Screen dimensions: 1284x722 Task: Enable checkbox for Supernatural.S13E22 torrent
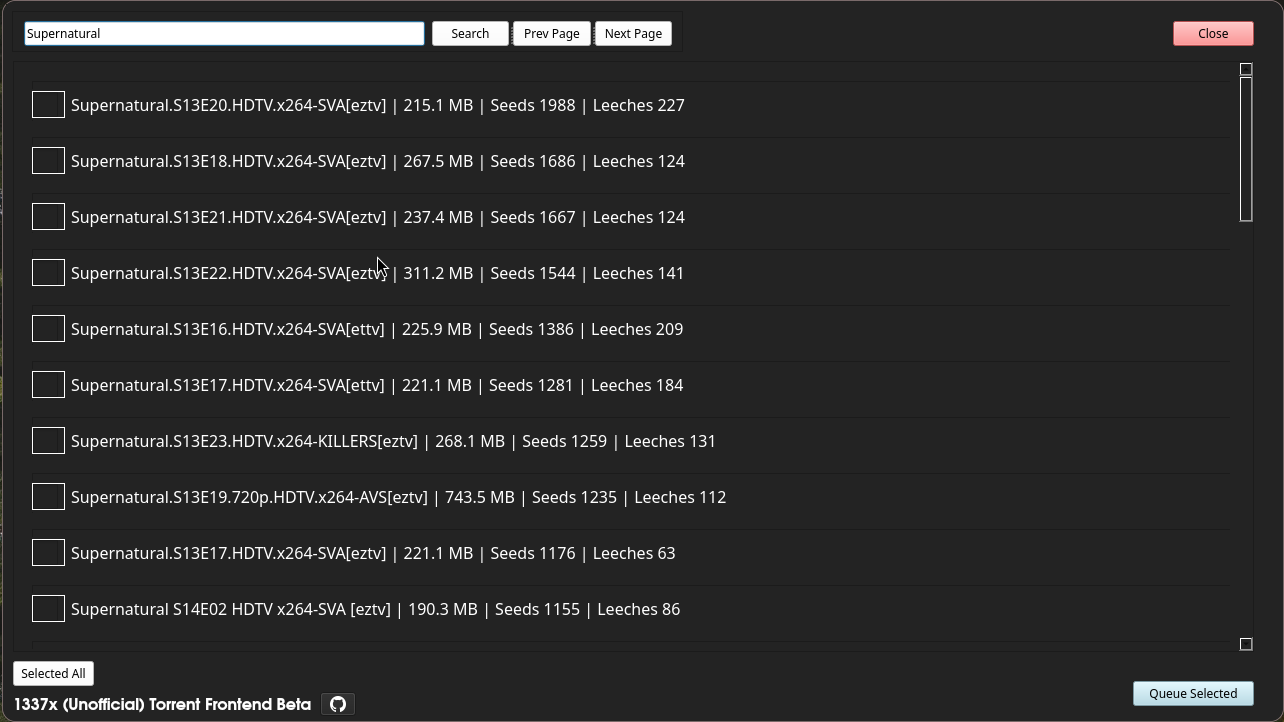click(48, 273)
